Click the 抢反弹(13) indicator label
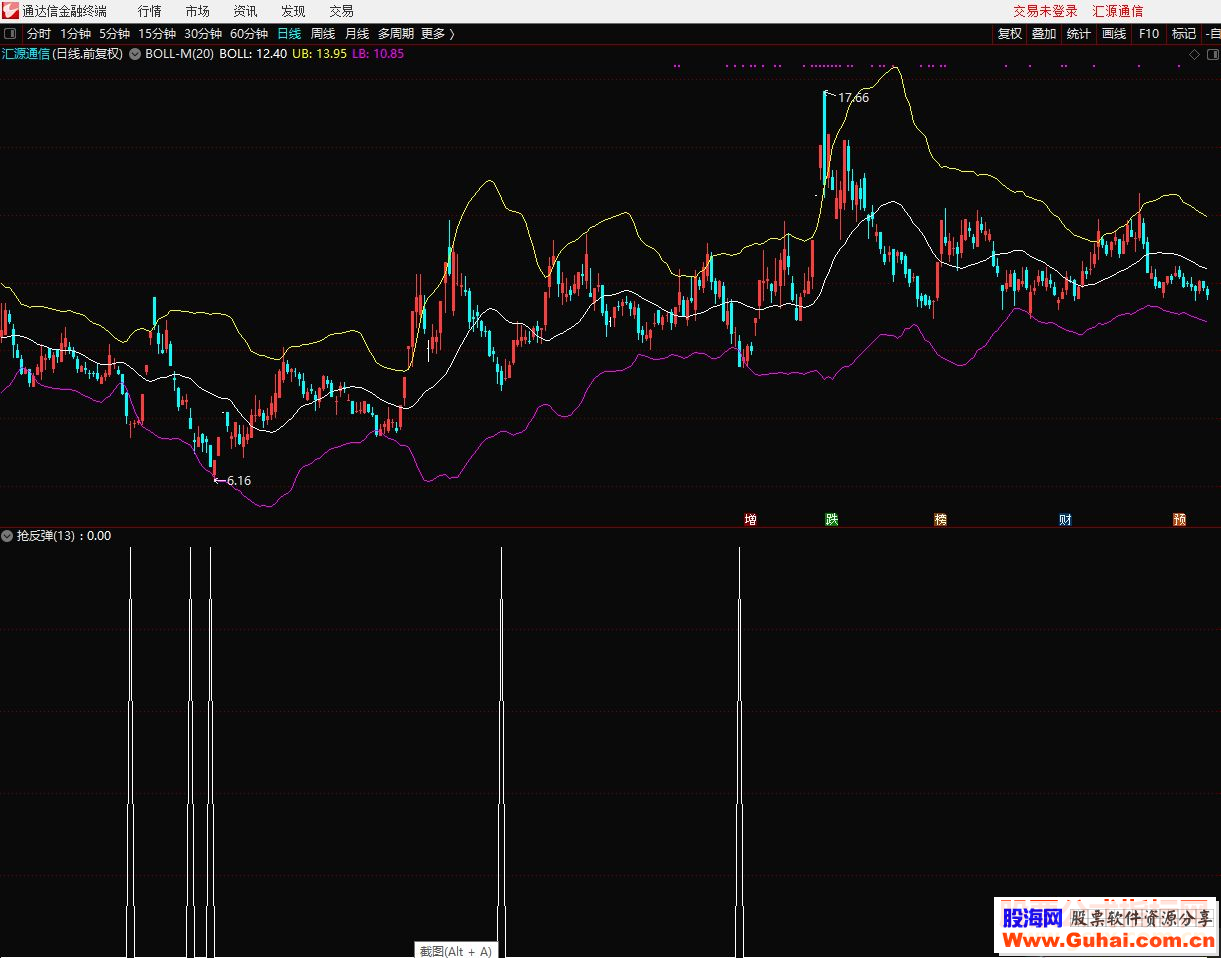The image size is (1221, 958). [45, 536]
